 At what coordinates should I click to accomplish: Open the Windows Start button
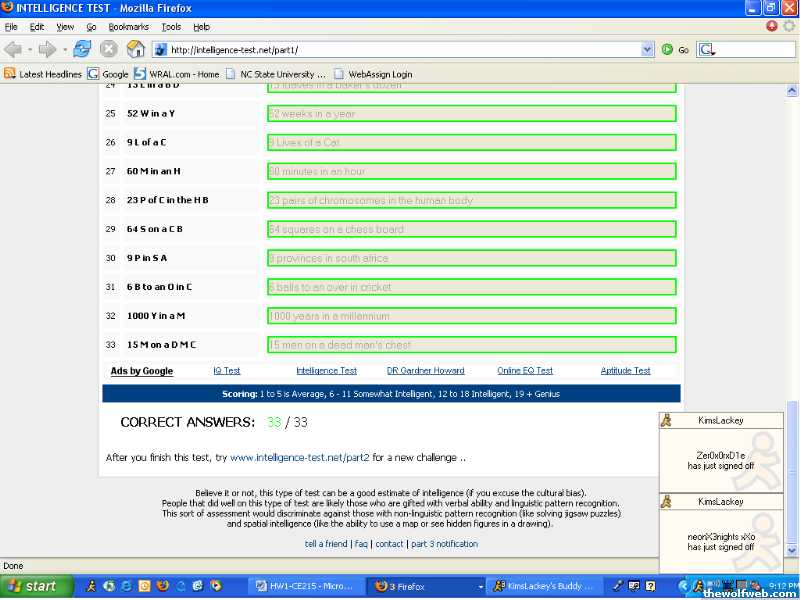pyautogui.click(x=32, y=586)
